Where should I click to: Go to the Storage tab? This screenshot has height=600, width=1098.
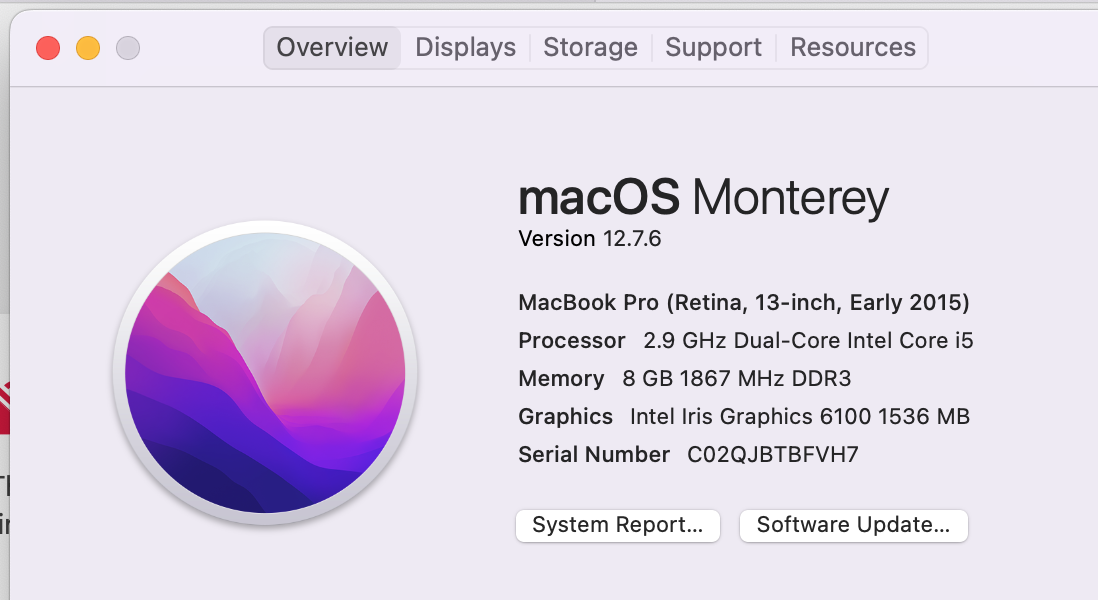tap(590, 47)
